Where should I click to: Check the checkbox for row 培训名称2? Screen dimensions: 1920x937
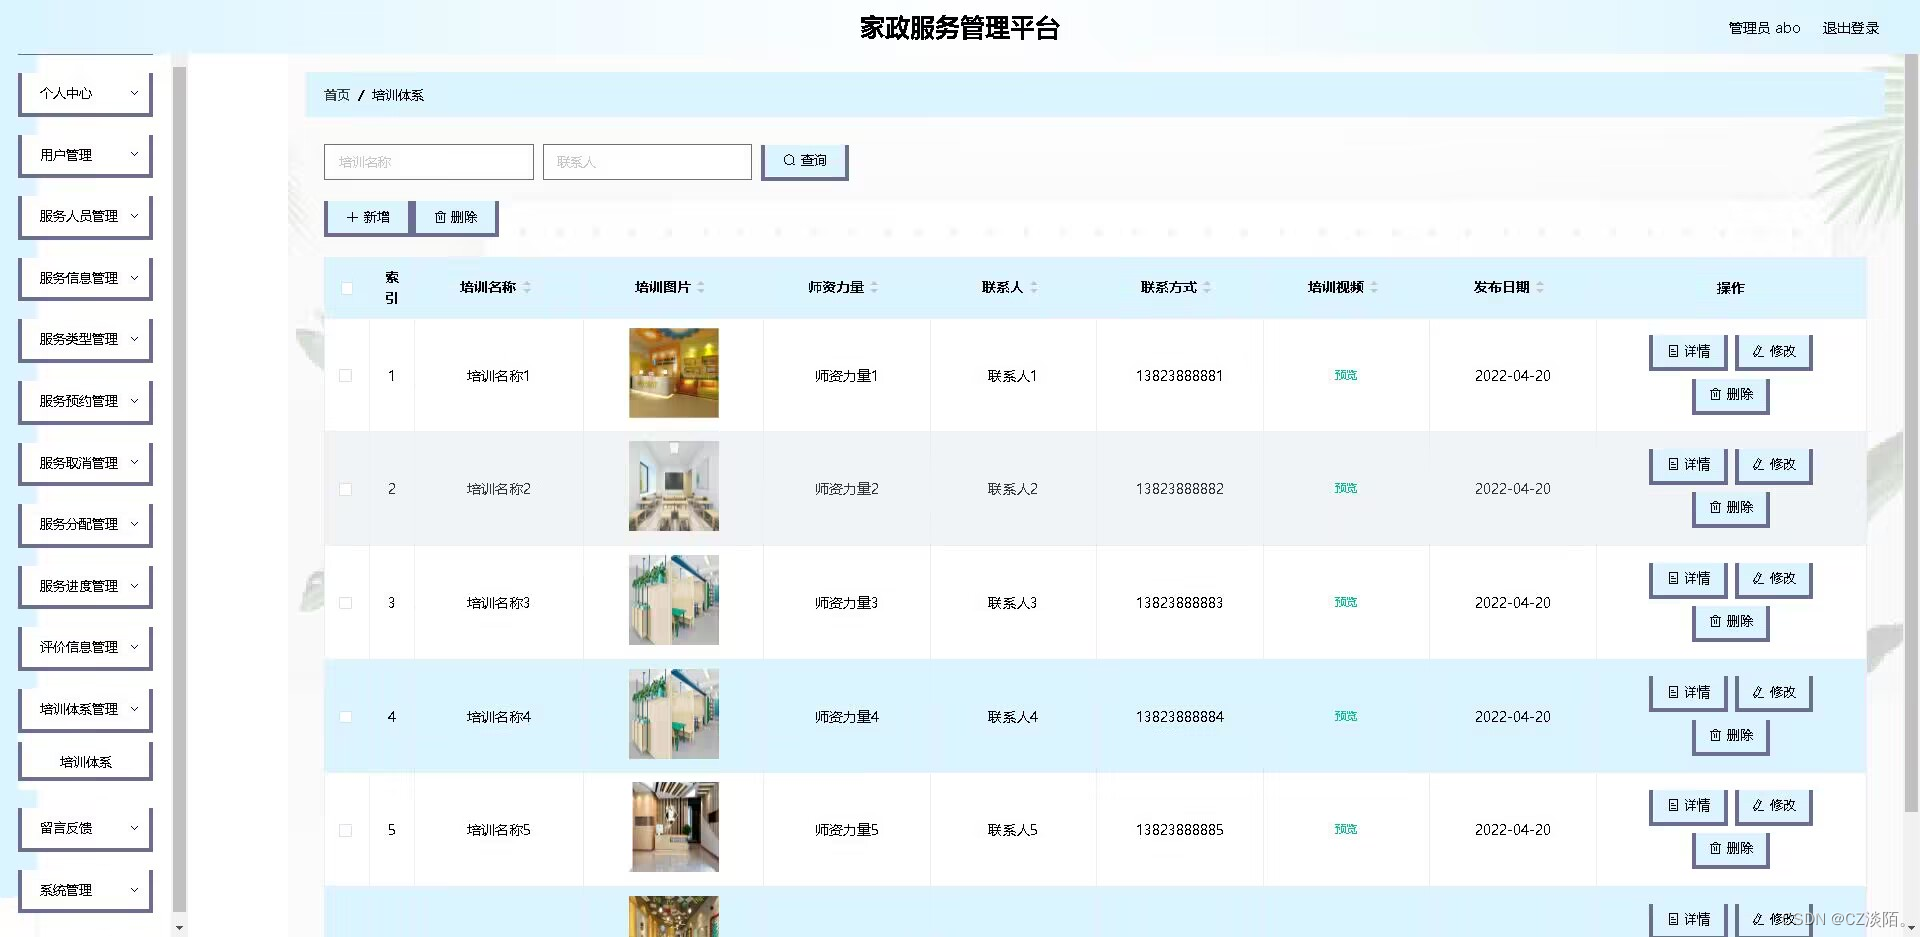346,490
